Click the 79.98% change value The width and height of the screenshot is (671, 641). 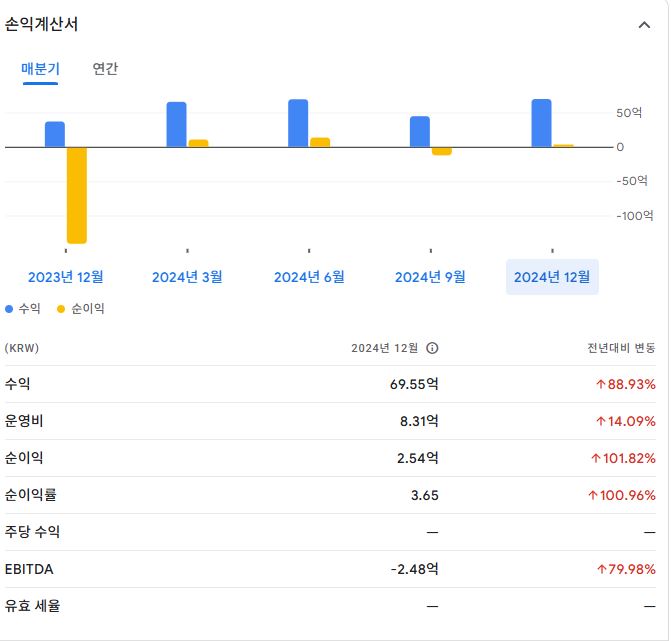point(626,569)
